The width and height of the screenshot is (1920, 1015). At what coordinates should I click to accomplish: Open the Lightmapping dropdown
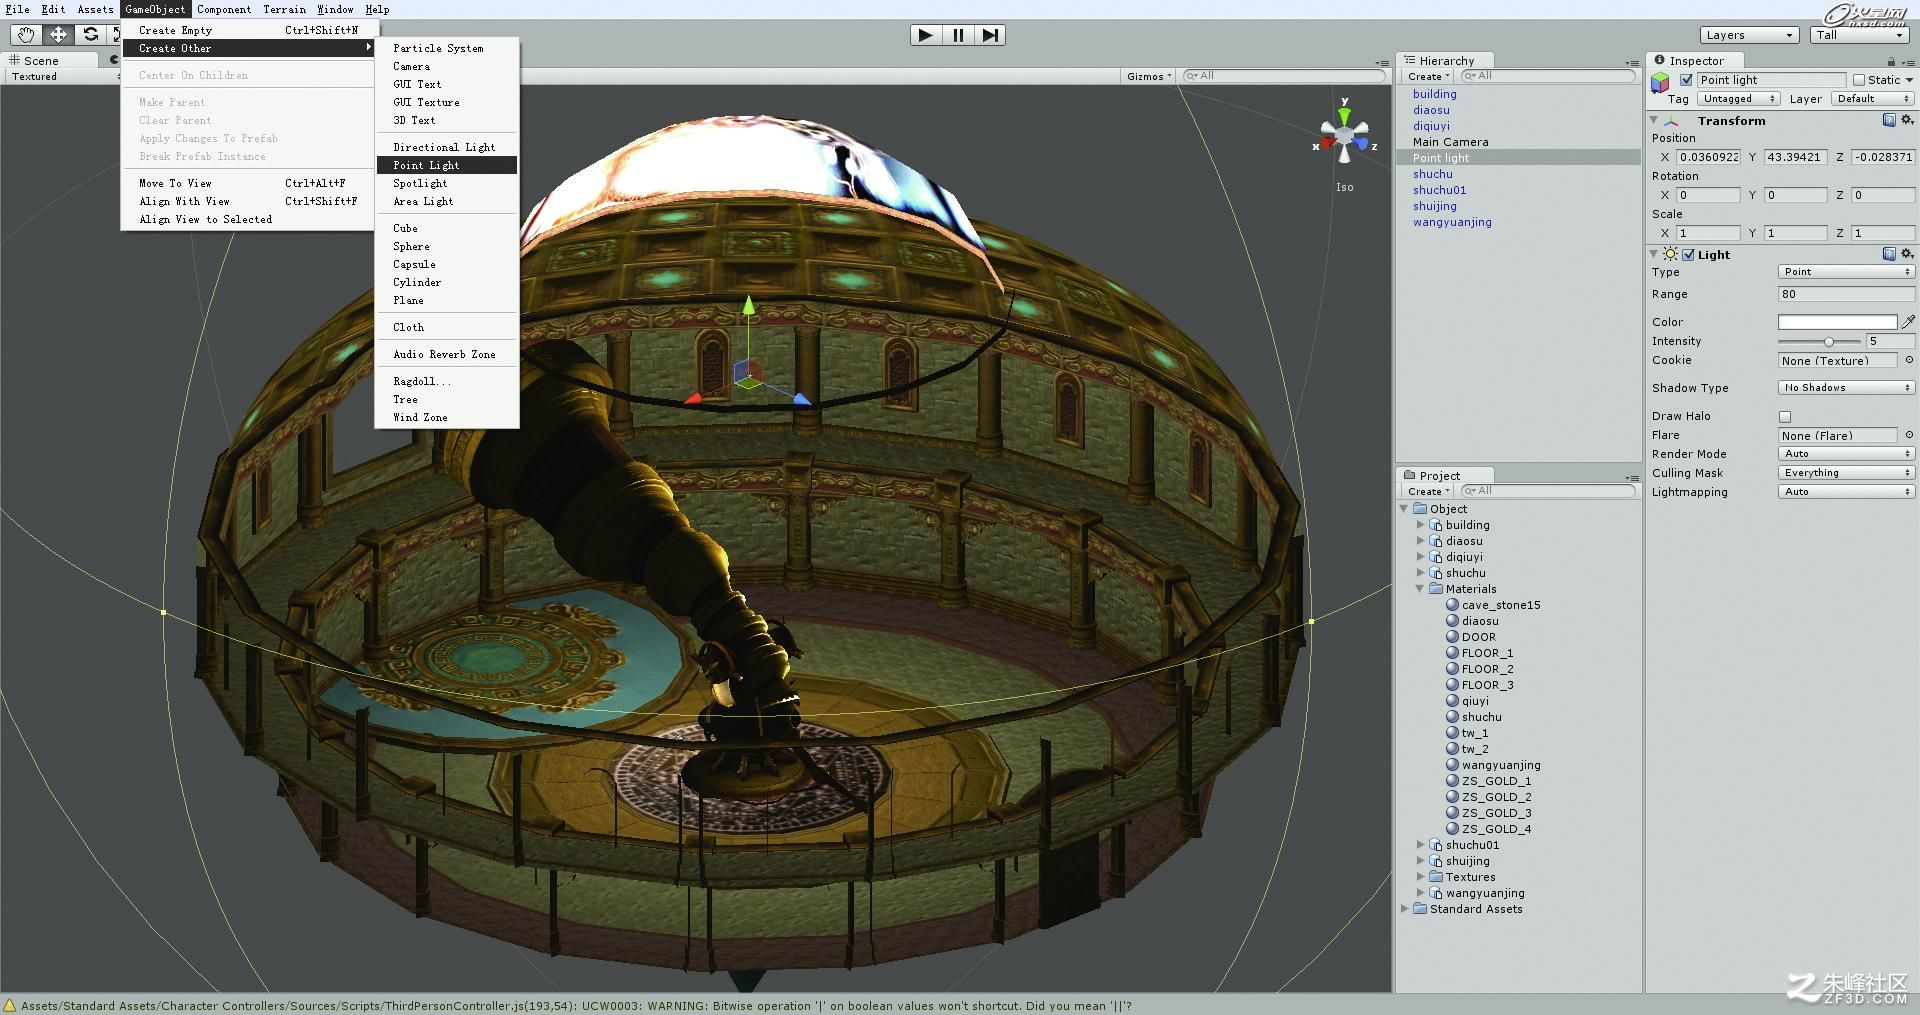pyautogui.click(x=1846, y=492)
